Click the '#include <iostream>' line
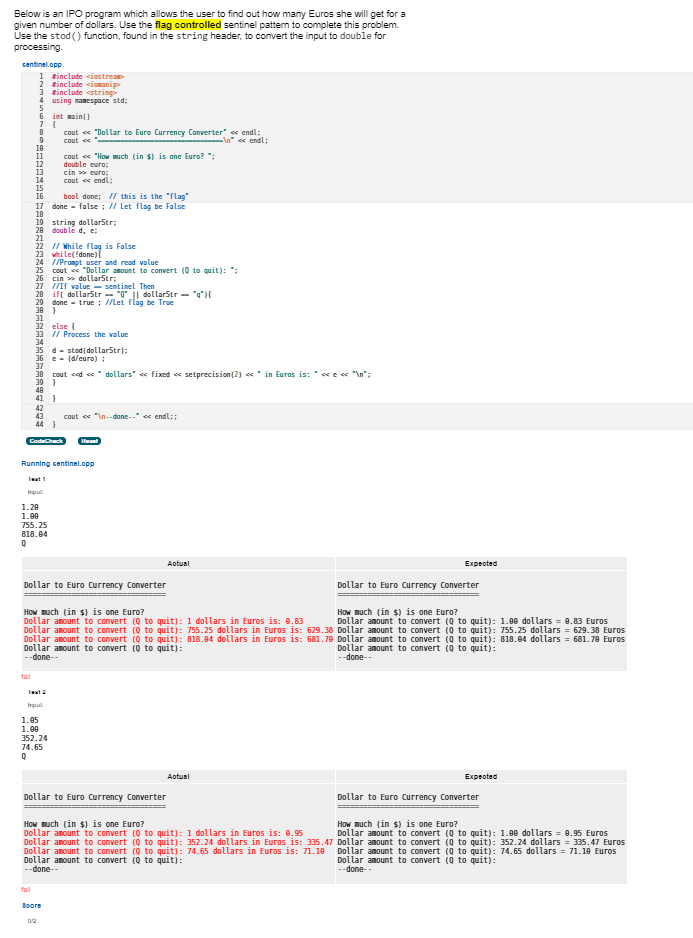The width and height of the screenshot is (693, 938). [x=88, y=77]
